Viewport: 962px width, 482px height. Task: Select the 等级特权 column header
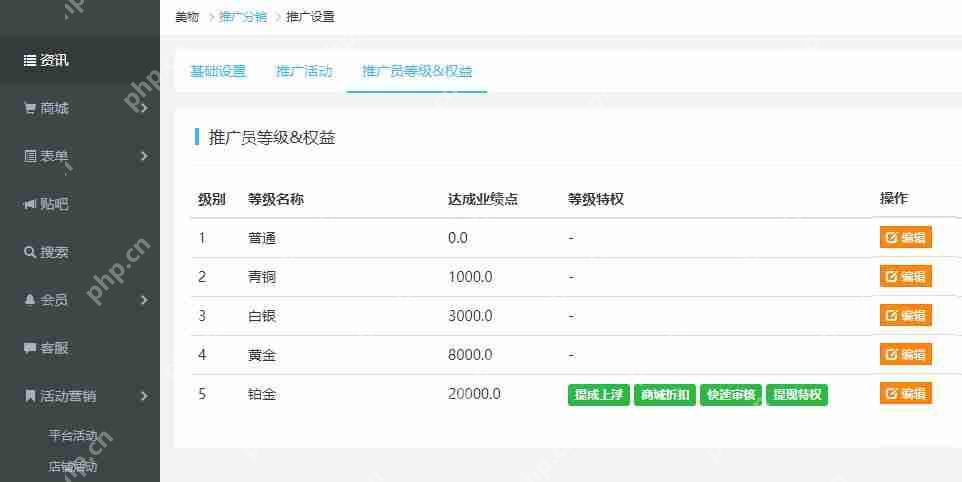pyautogui.click(x=596, y=199)
